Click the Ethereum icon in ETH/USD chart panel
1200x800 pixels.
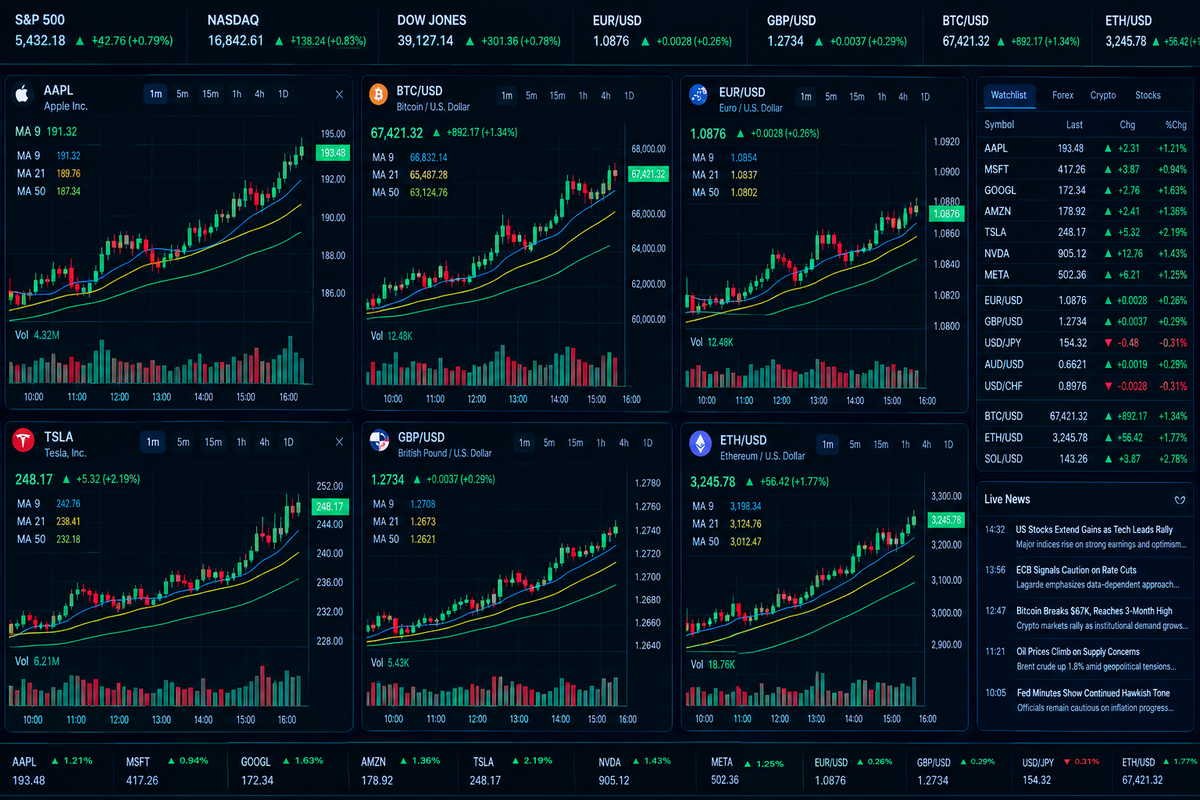tap(699, 442)
